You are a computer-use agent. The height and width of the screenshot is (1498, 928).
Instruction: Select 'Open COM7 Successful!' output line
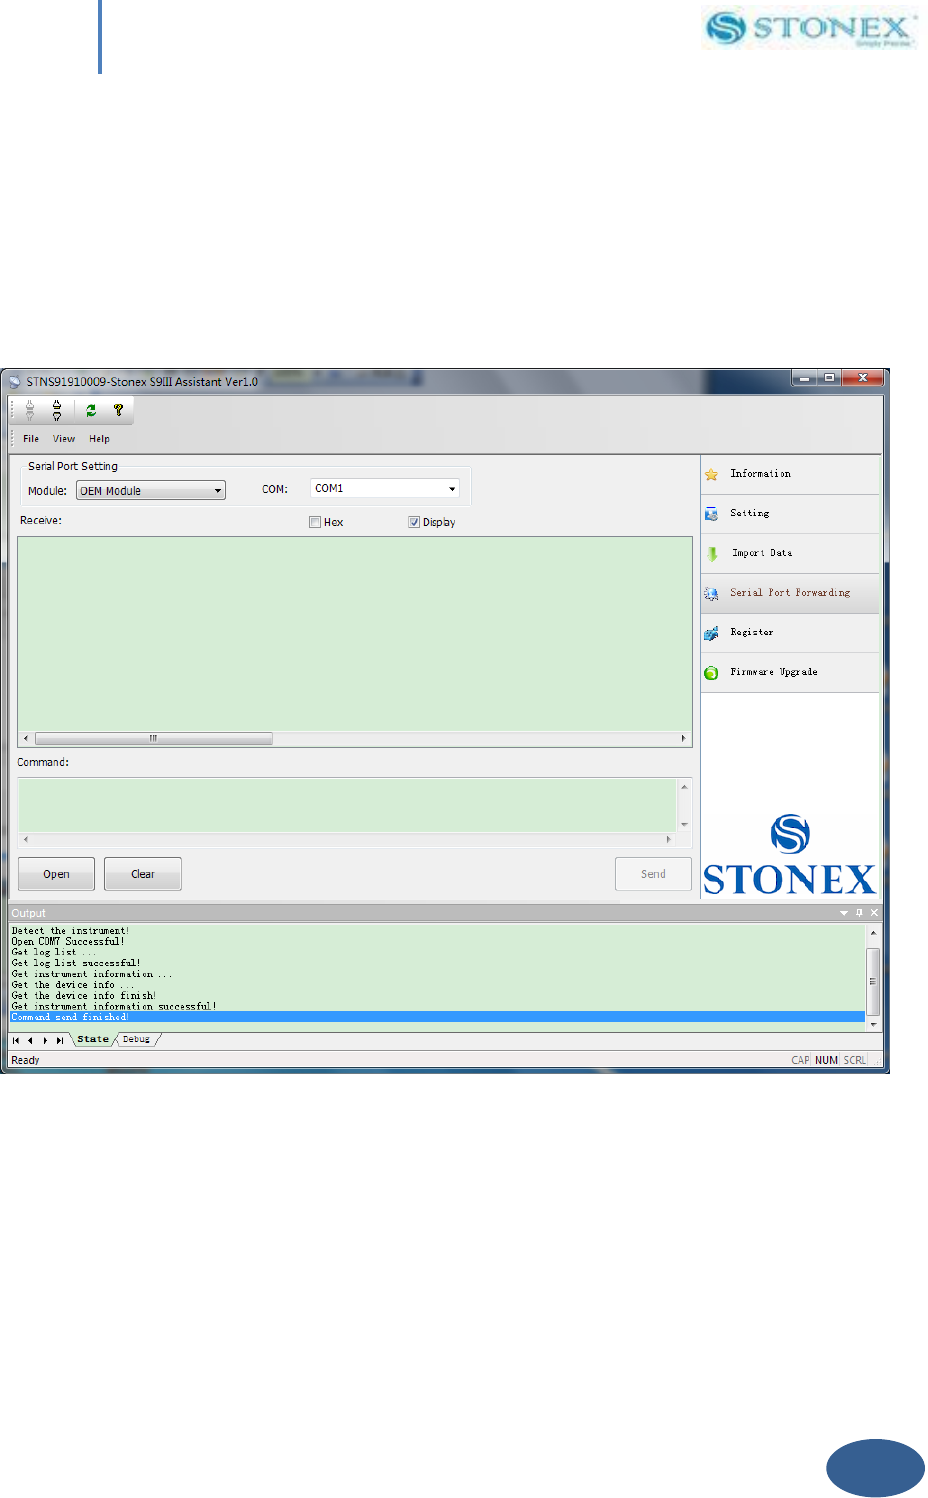68,942
